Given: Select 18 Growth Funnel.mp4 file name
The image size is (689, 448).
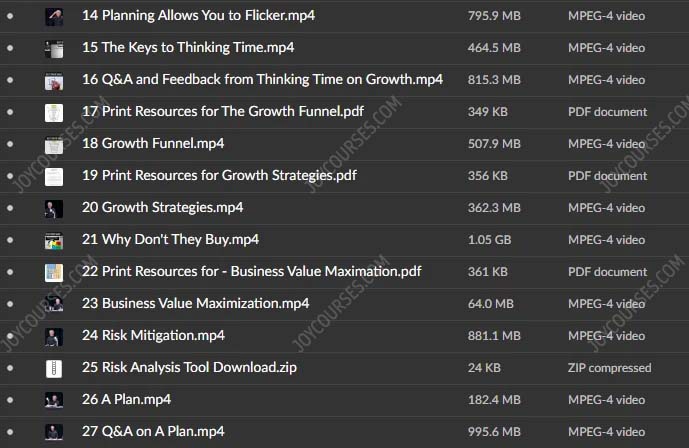Looking at the screenshot, I should point(153,144).
